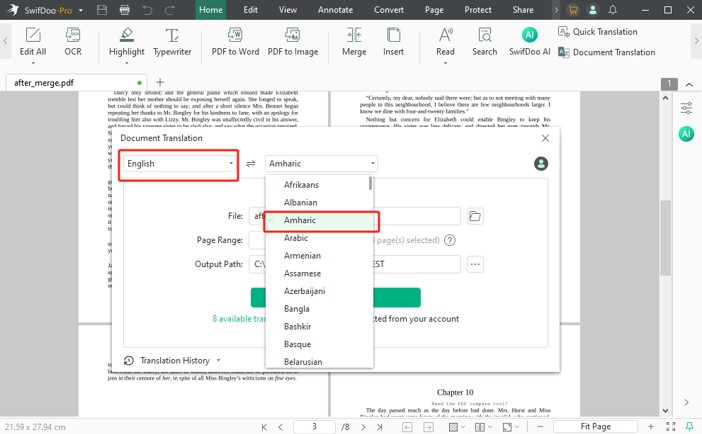Zoom out with the minus button

coord(540,427)
